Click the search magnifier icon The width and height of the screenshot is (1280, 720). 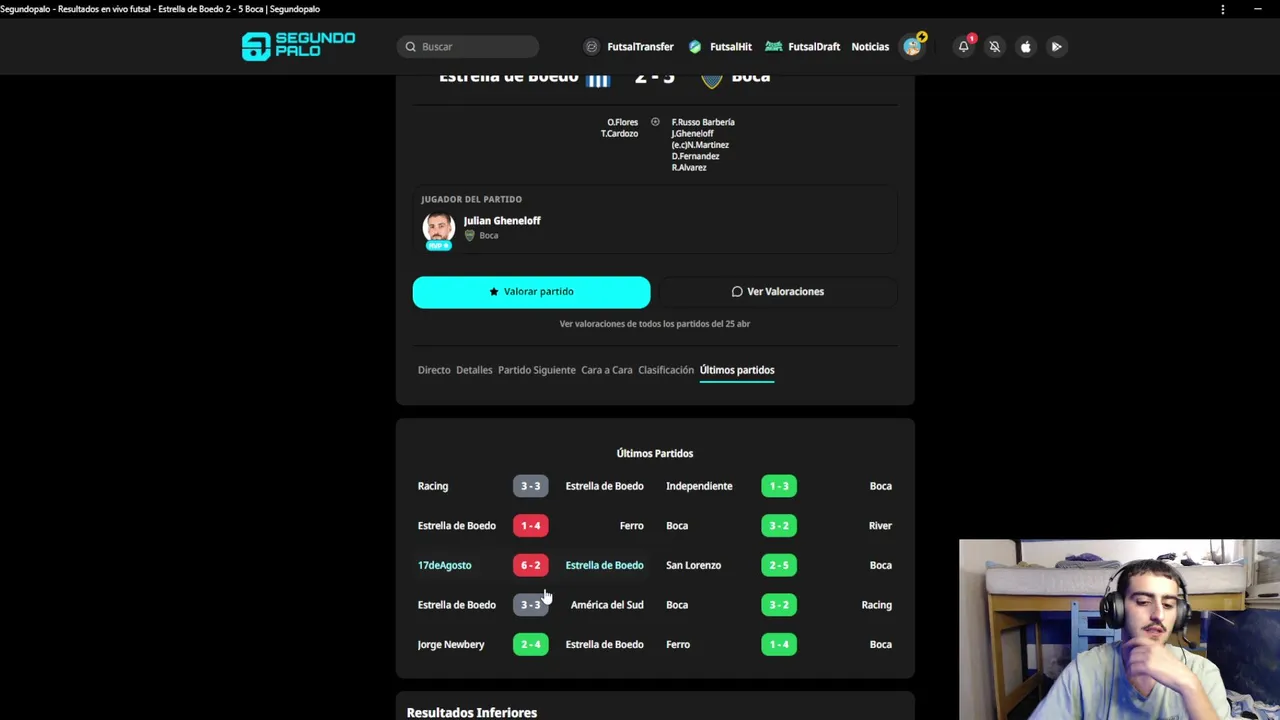[410, 46]
